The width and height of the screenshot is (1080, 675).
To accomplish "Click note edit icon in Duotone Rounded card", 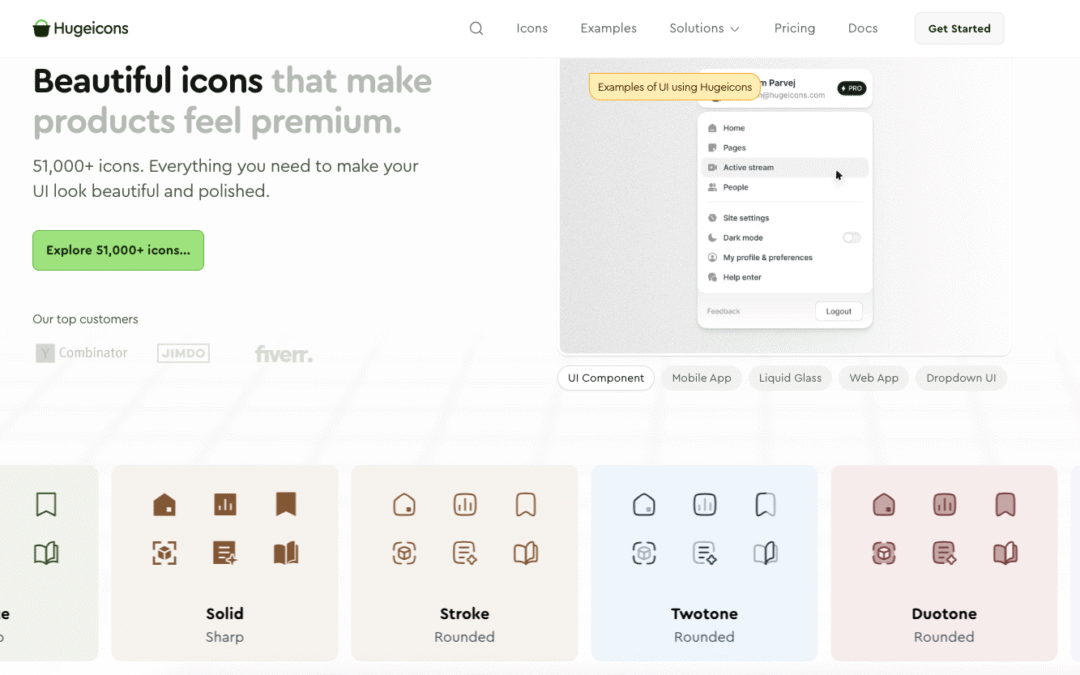I will coord(944,552).
